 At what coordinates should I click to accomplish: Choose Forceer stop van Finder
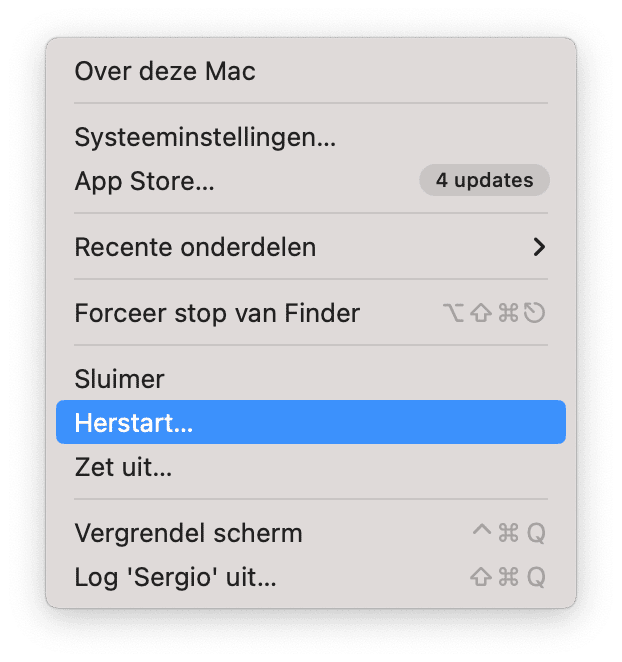[311, 313]
